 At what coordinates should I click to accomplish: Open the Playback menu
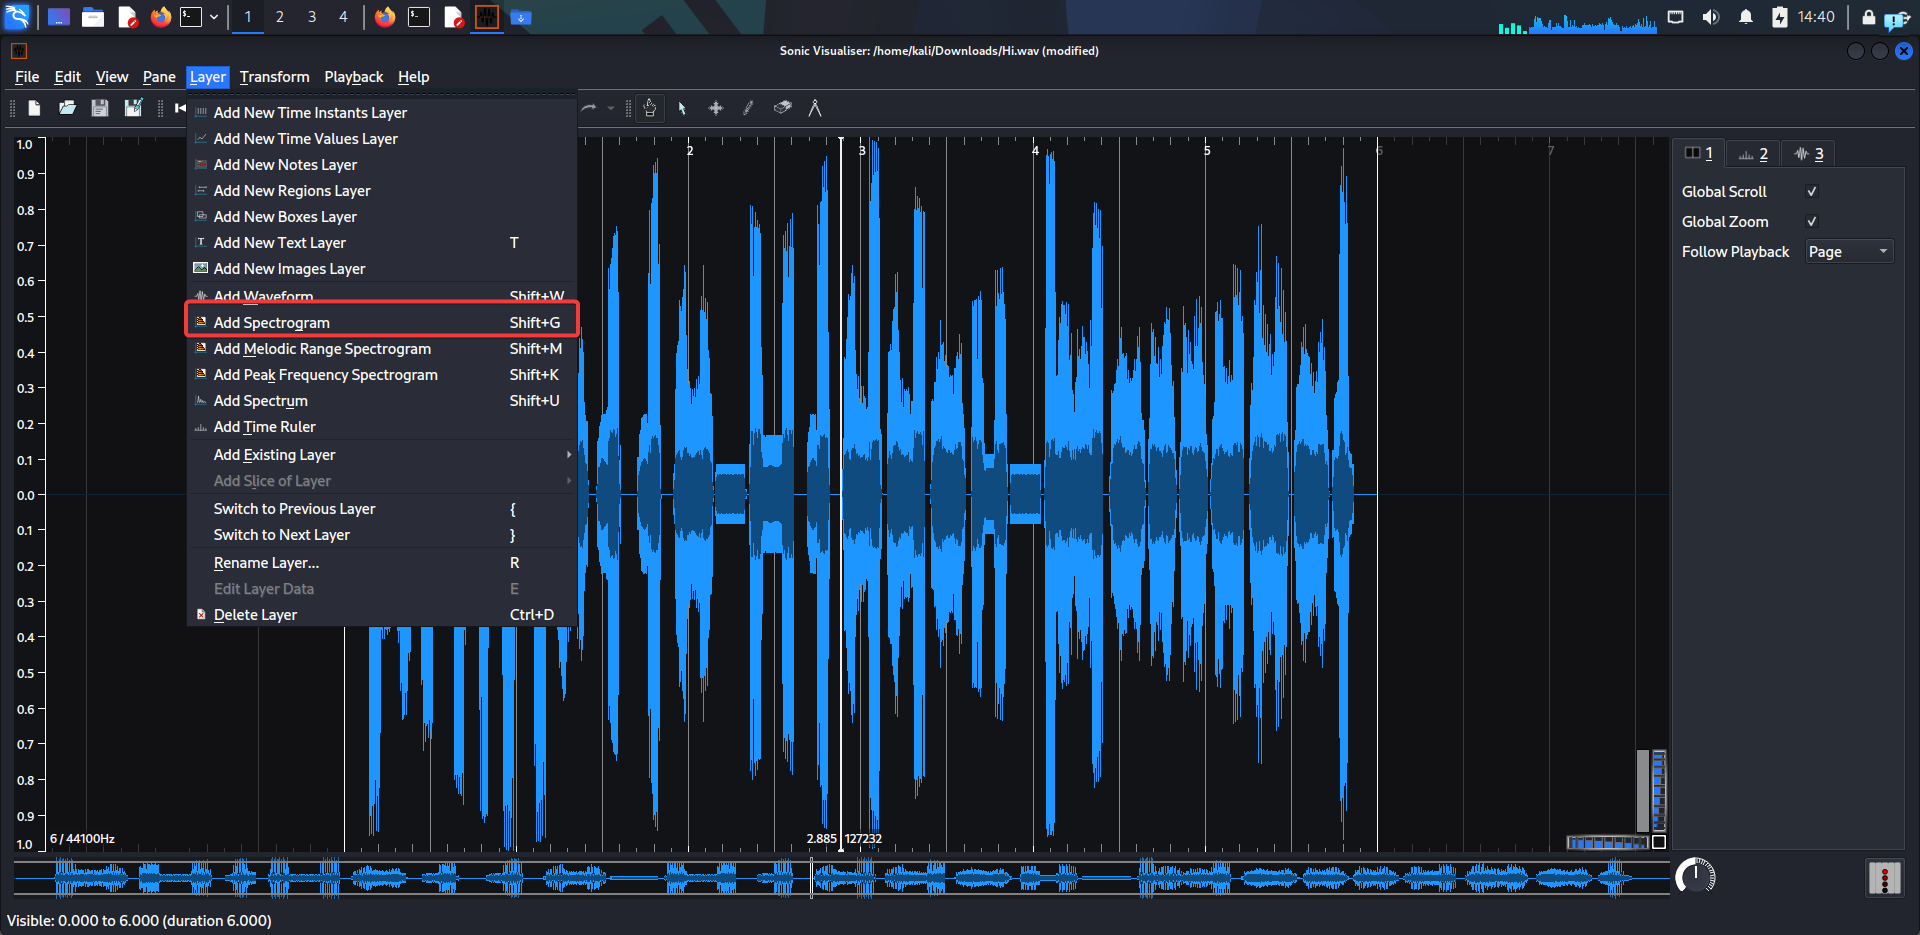tap(354, 77)
